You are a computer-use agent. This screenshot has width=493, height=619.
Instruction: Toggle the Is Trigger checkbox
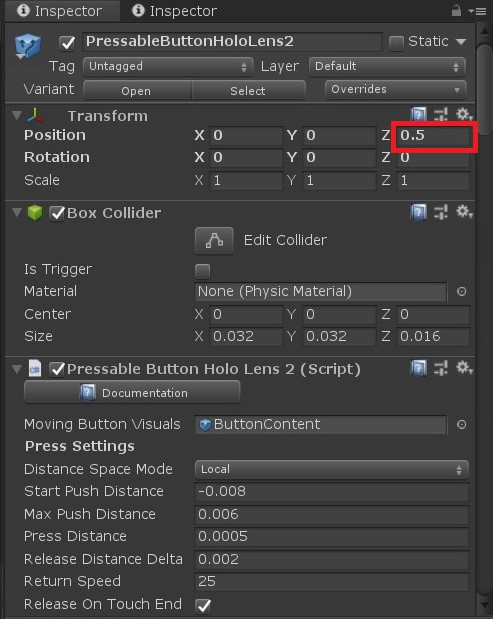point(202,270)
